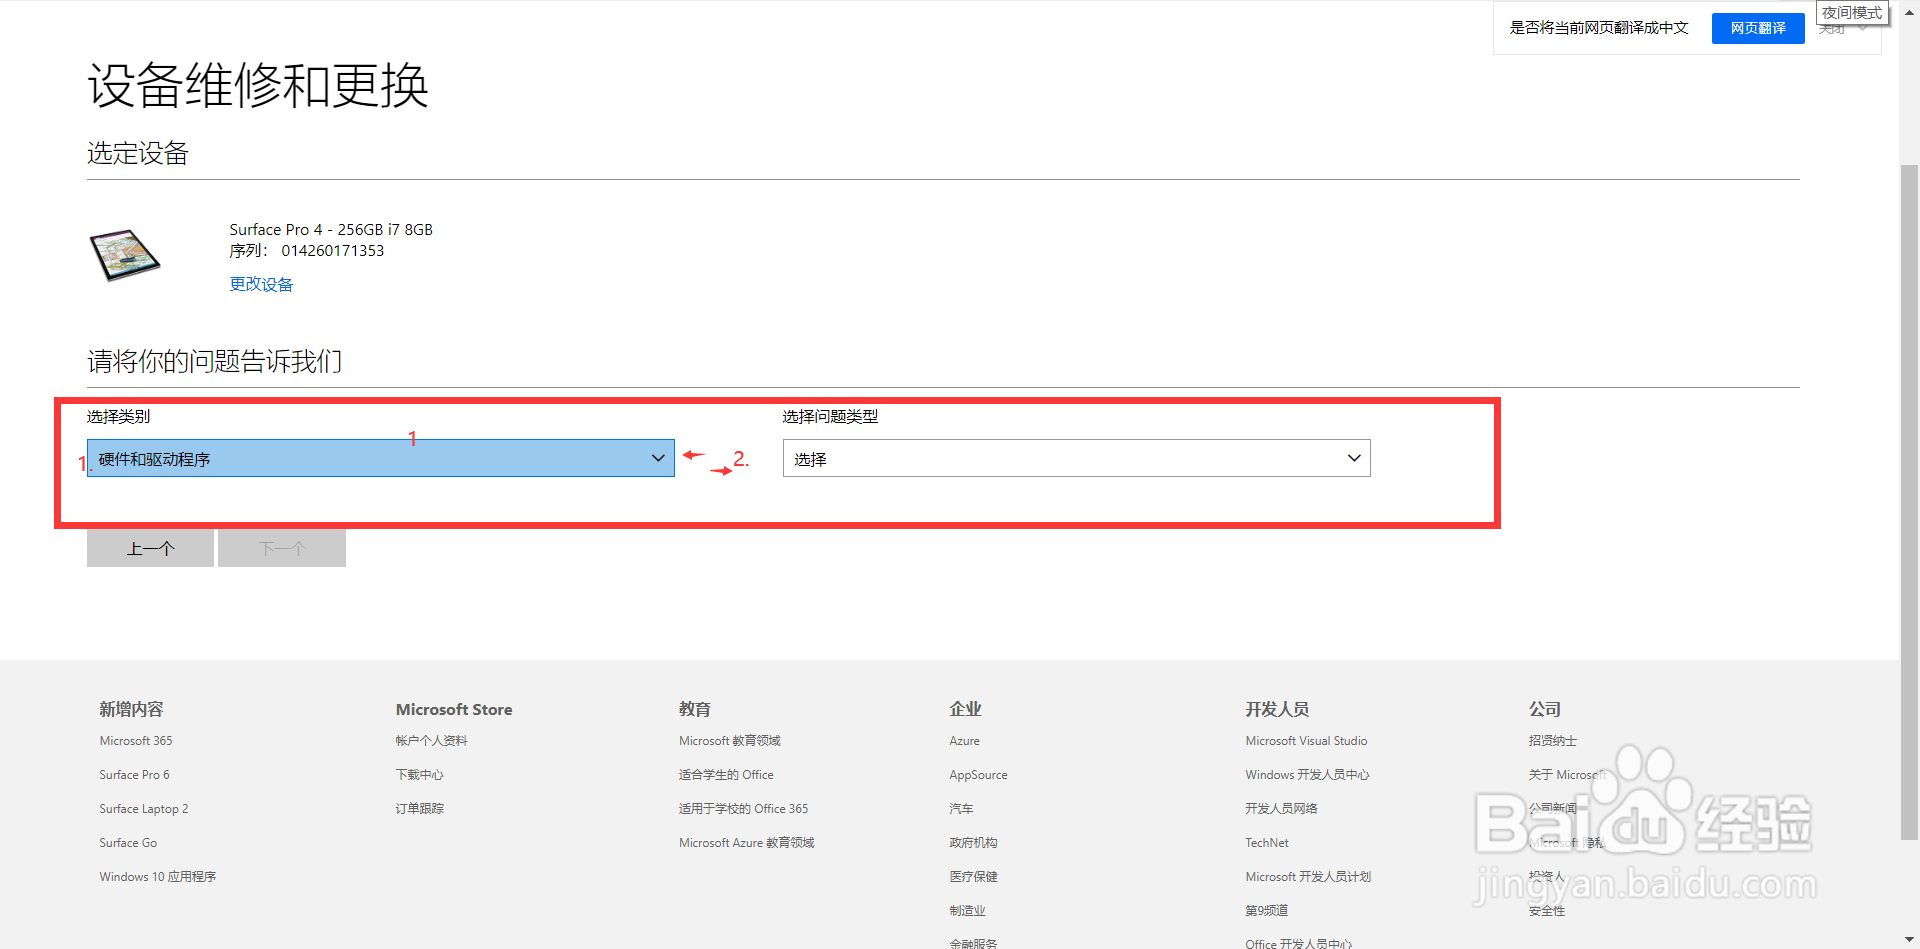Viewport: 1920px width, 949px height.
Task: Open the 政府机构 footer link
Action: coord(974,843)
